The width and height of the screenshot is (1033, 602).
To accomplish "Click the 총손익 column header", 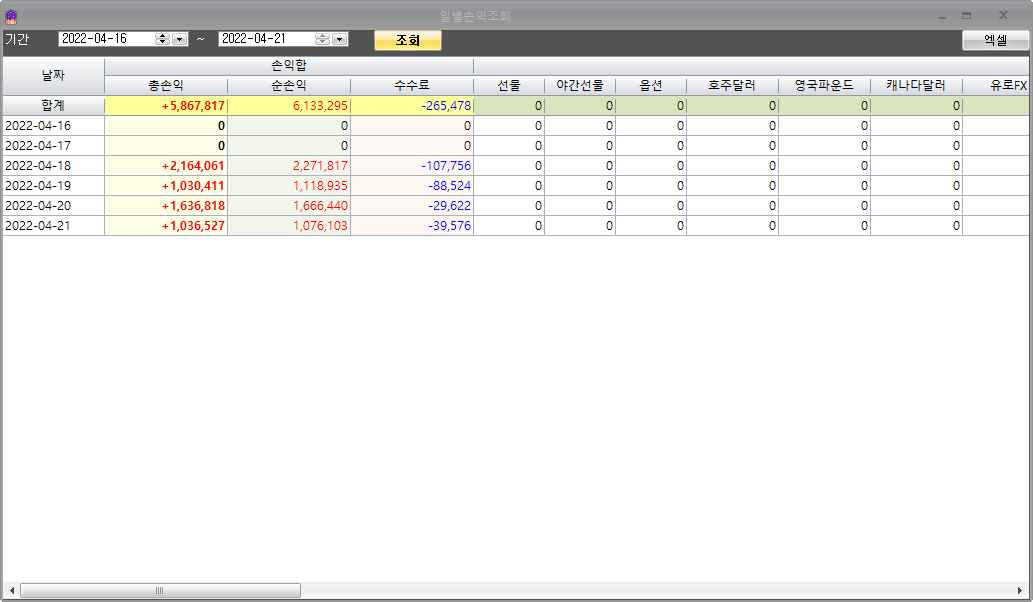I will coord(166,86).
